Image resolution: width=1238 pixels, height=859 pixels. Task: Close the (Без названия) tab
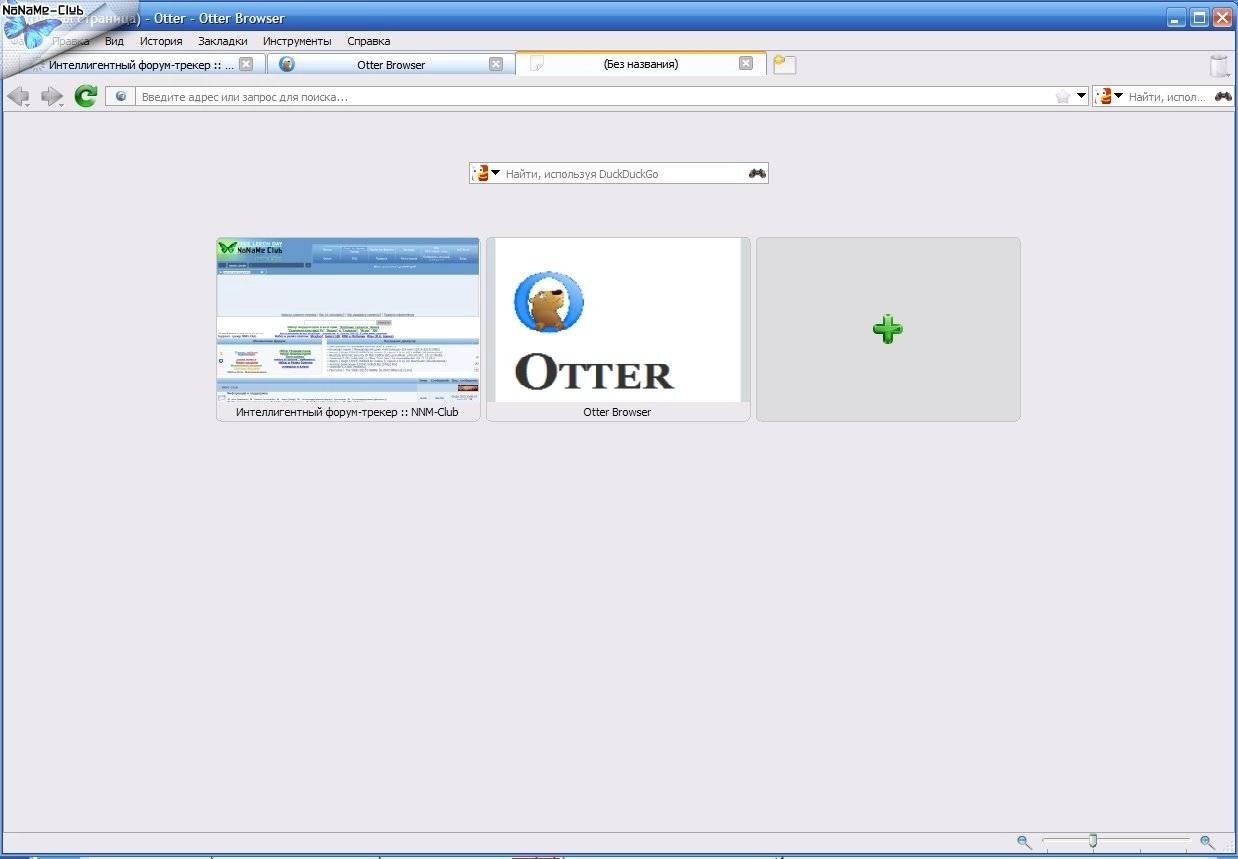[746, 63]
